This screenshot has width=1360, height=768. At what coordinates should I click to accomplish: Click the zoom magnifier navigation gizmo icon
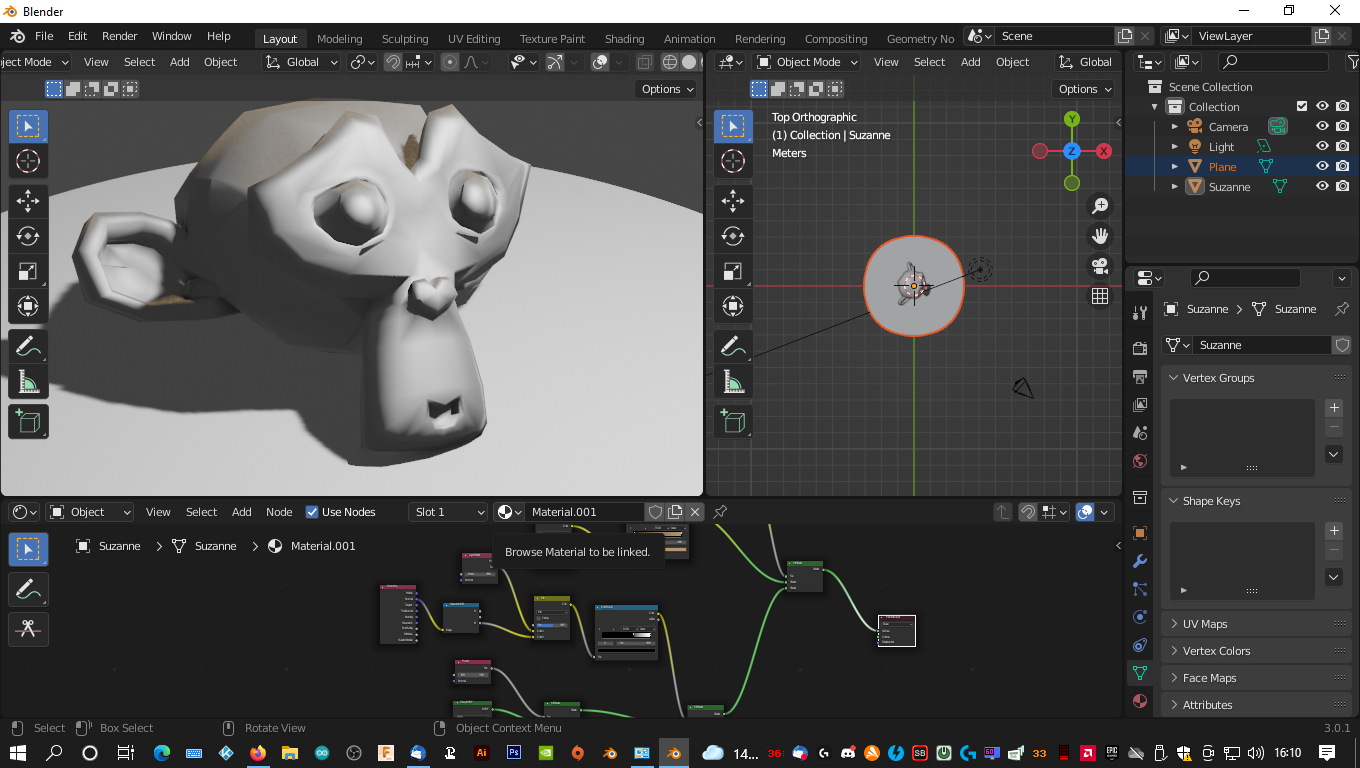click(x=1100, y=206)
